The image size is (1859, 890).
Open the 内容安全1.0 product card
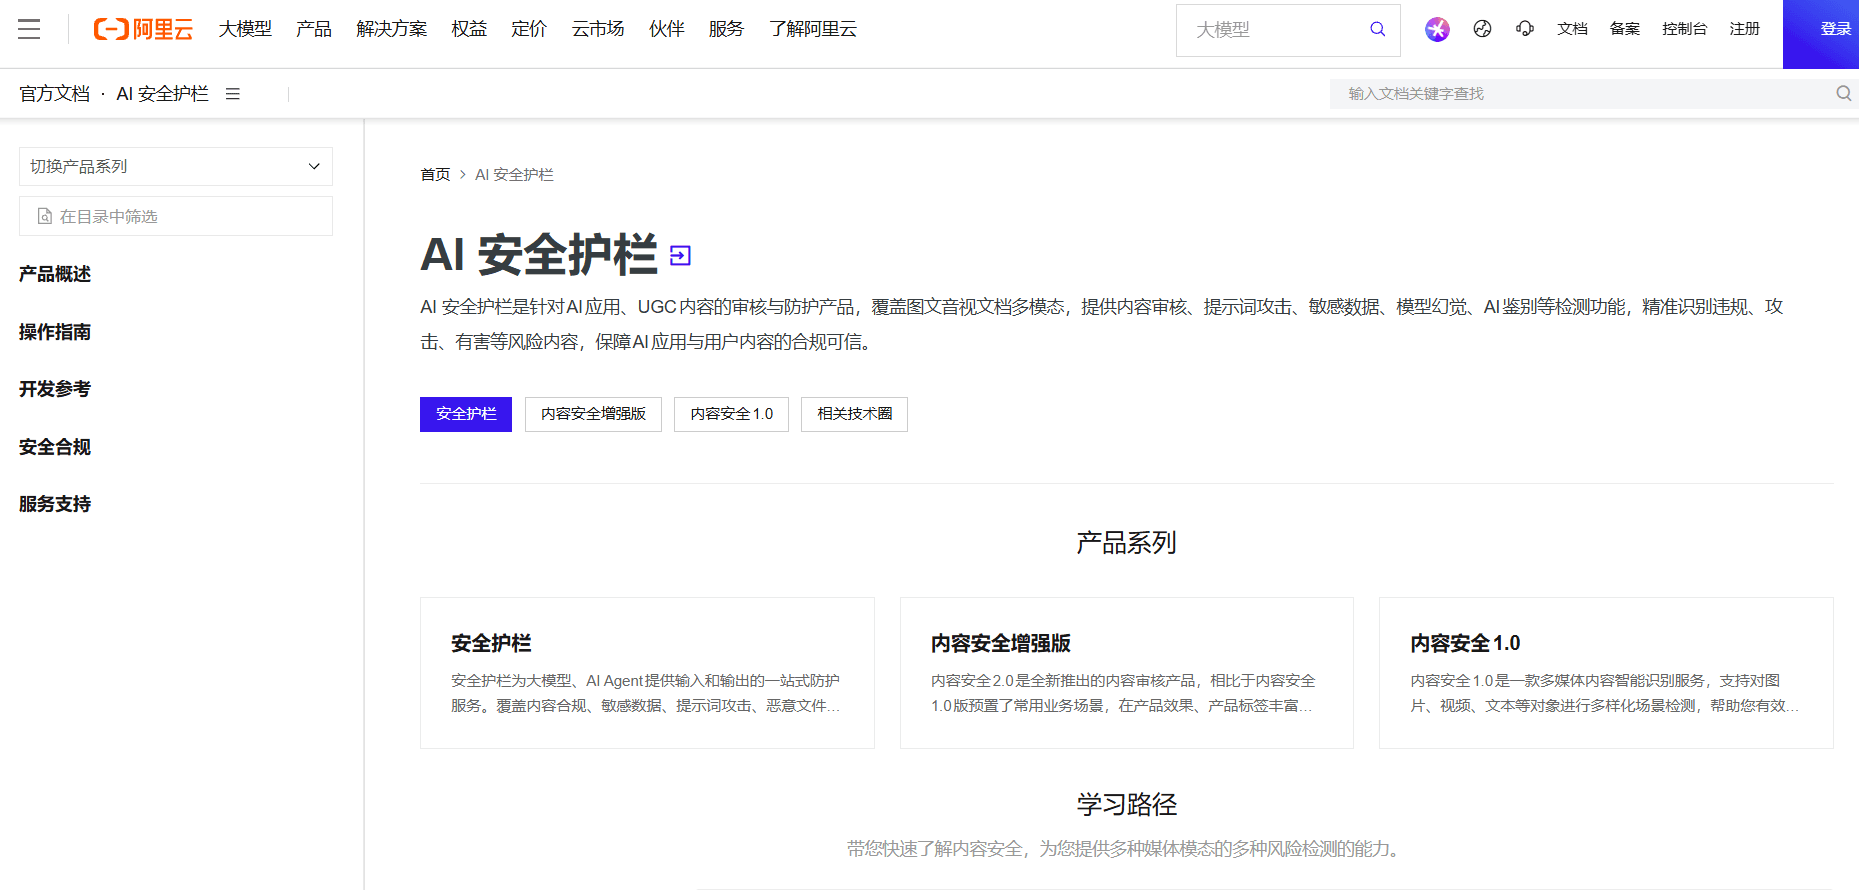[1606, 673]
